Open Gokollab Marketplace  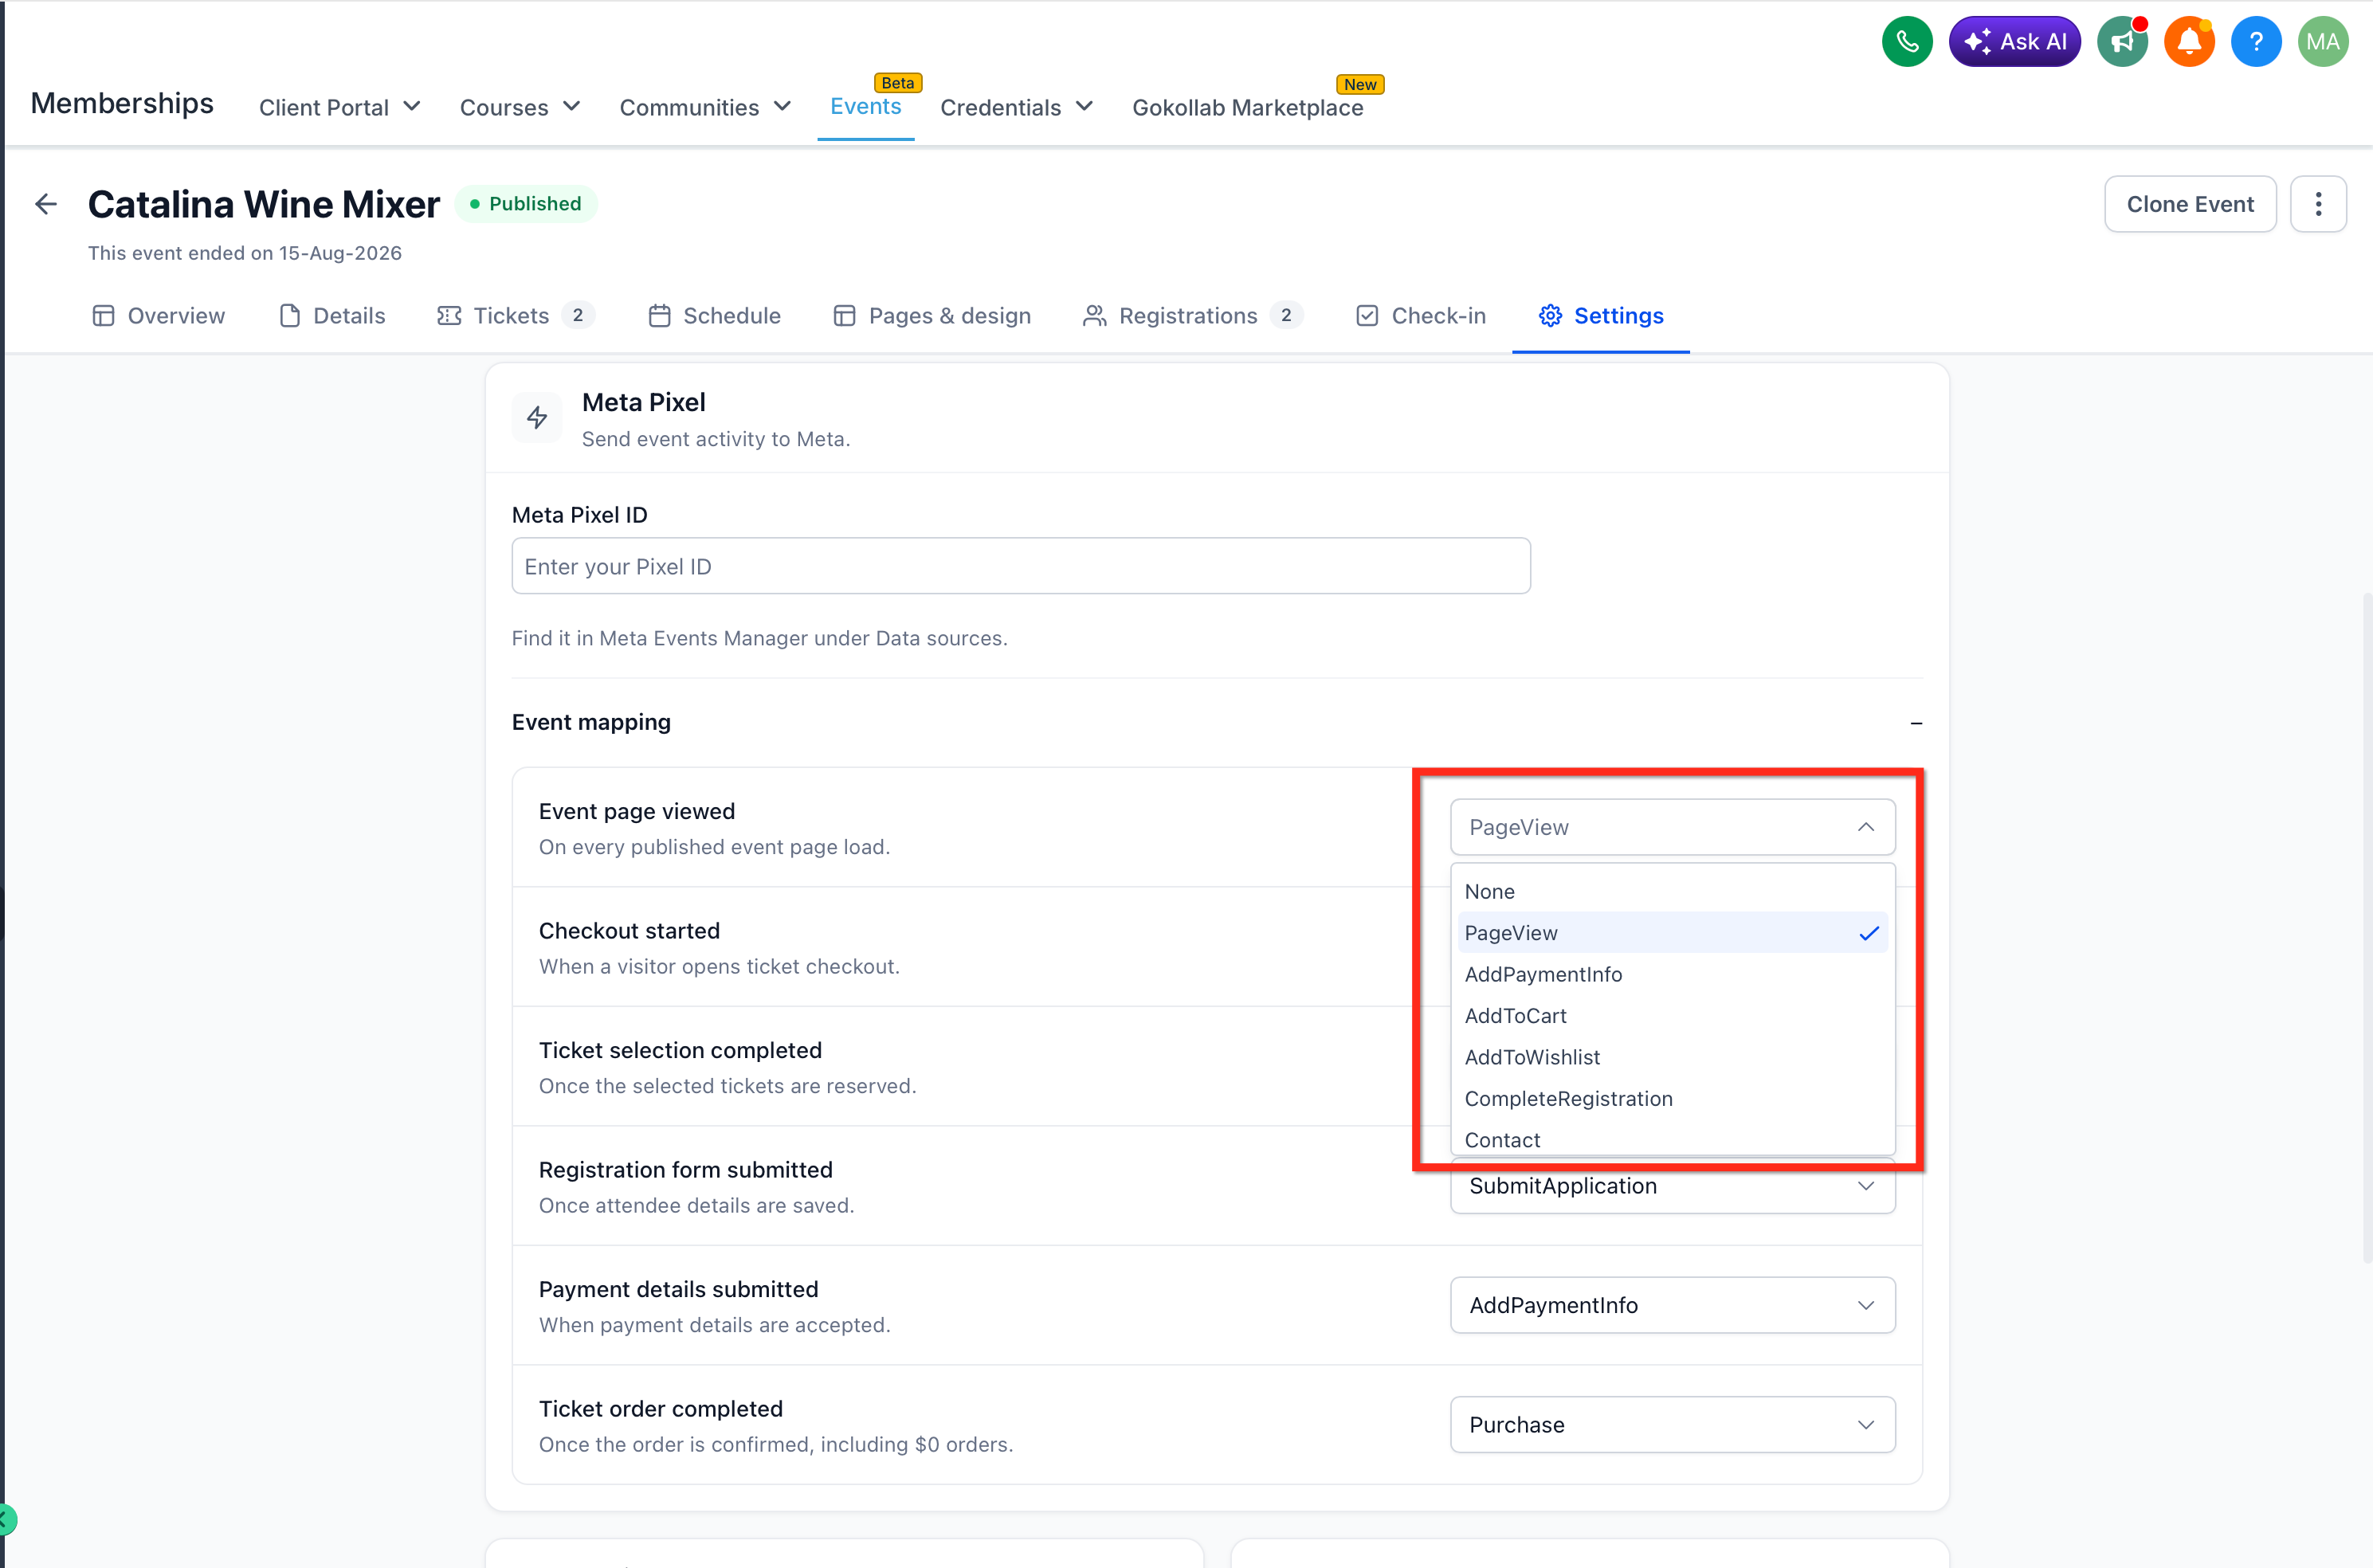1248,107
